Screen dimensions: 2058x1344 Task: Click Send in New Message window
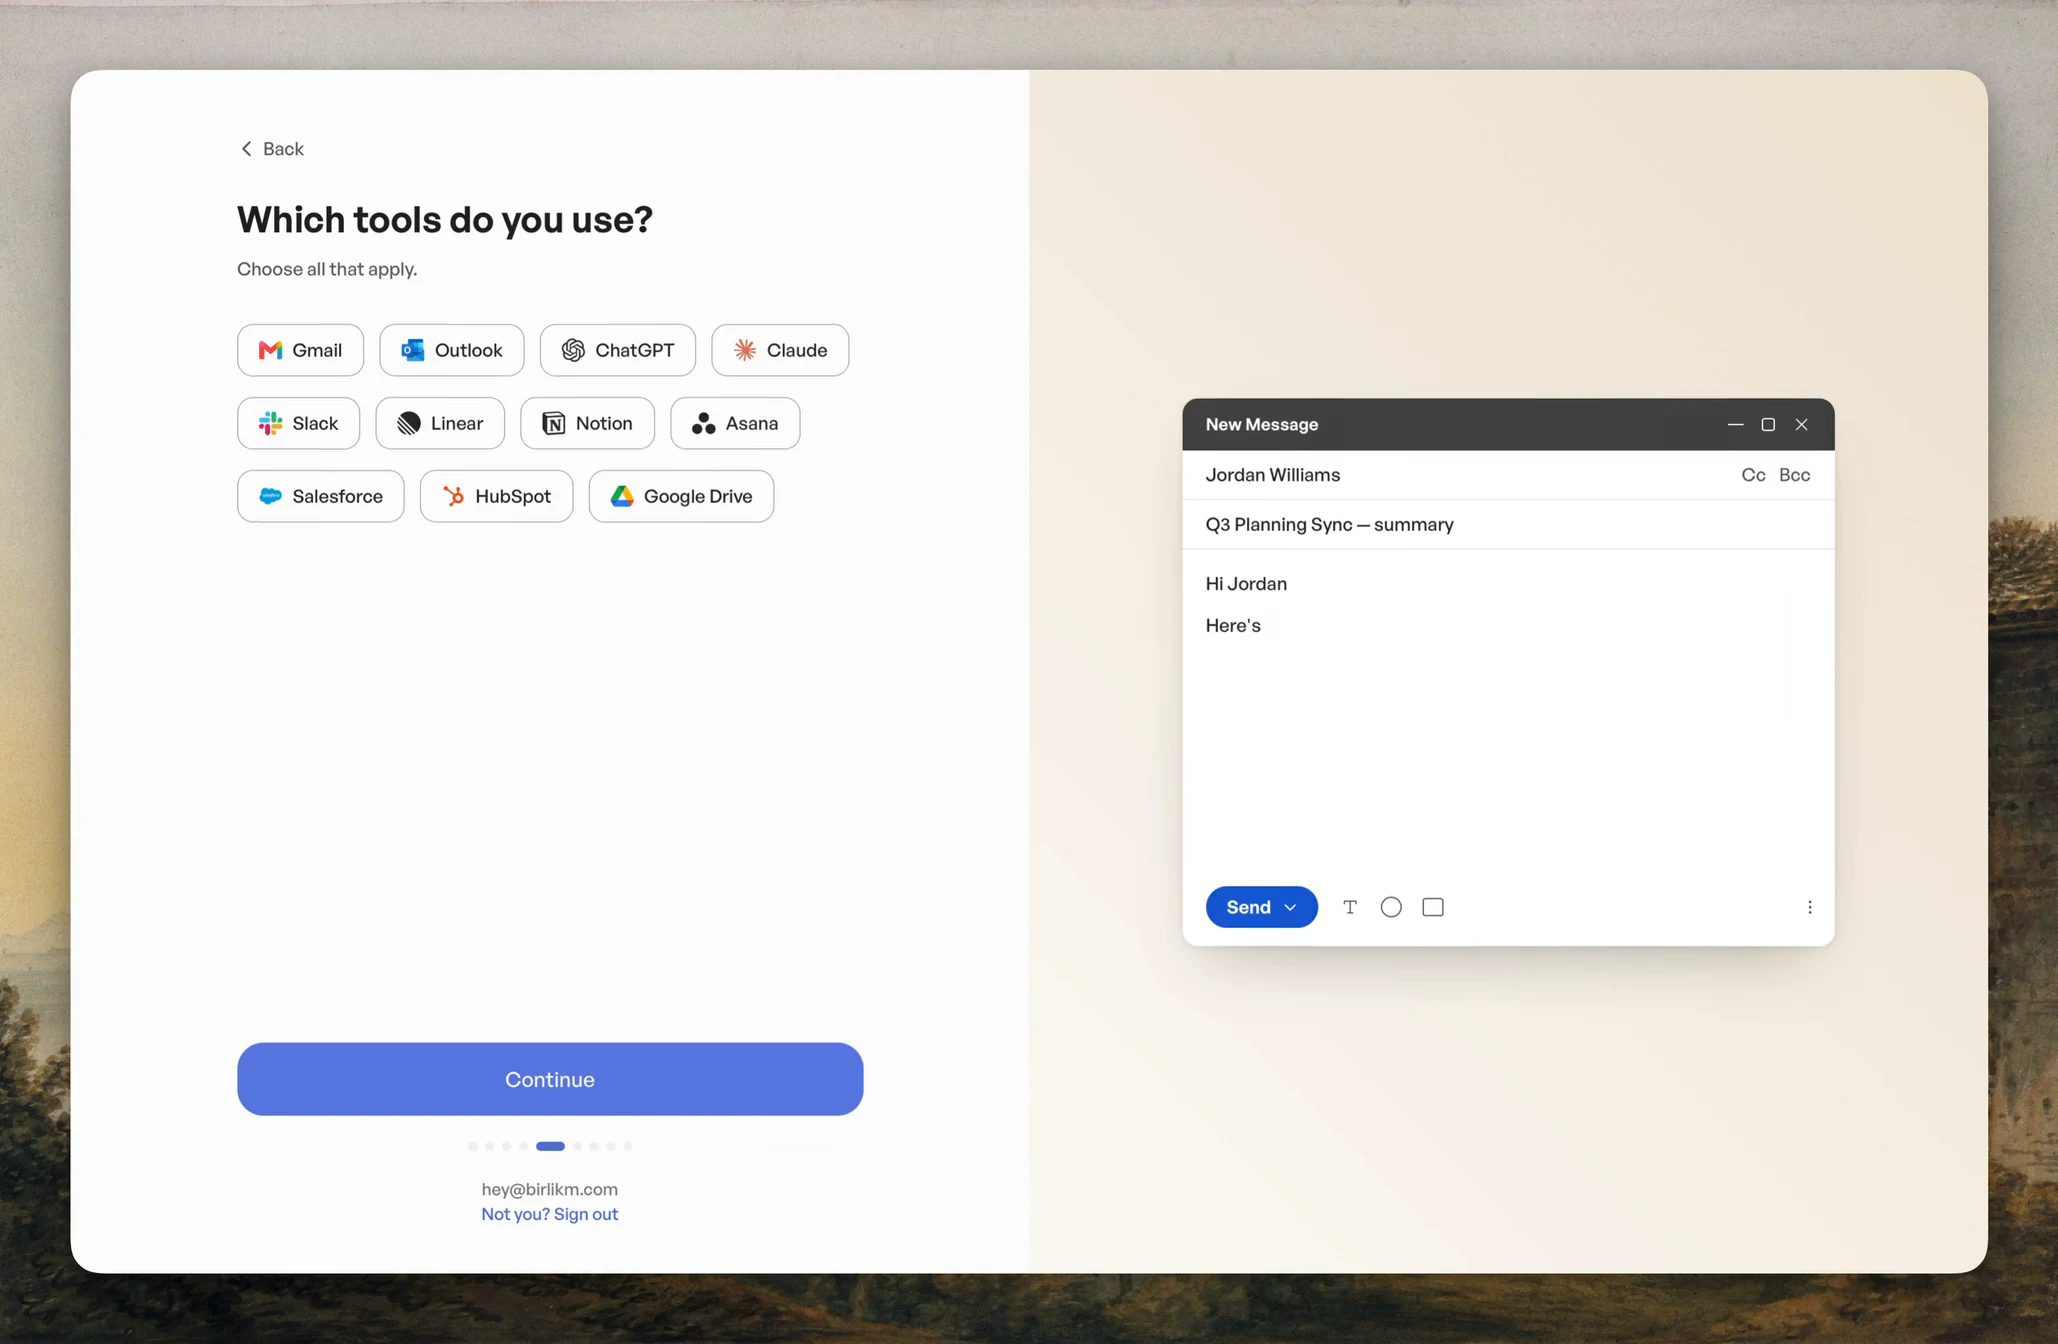coord(1248,907)
